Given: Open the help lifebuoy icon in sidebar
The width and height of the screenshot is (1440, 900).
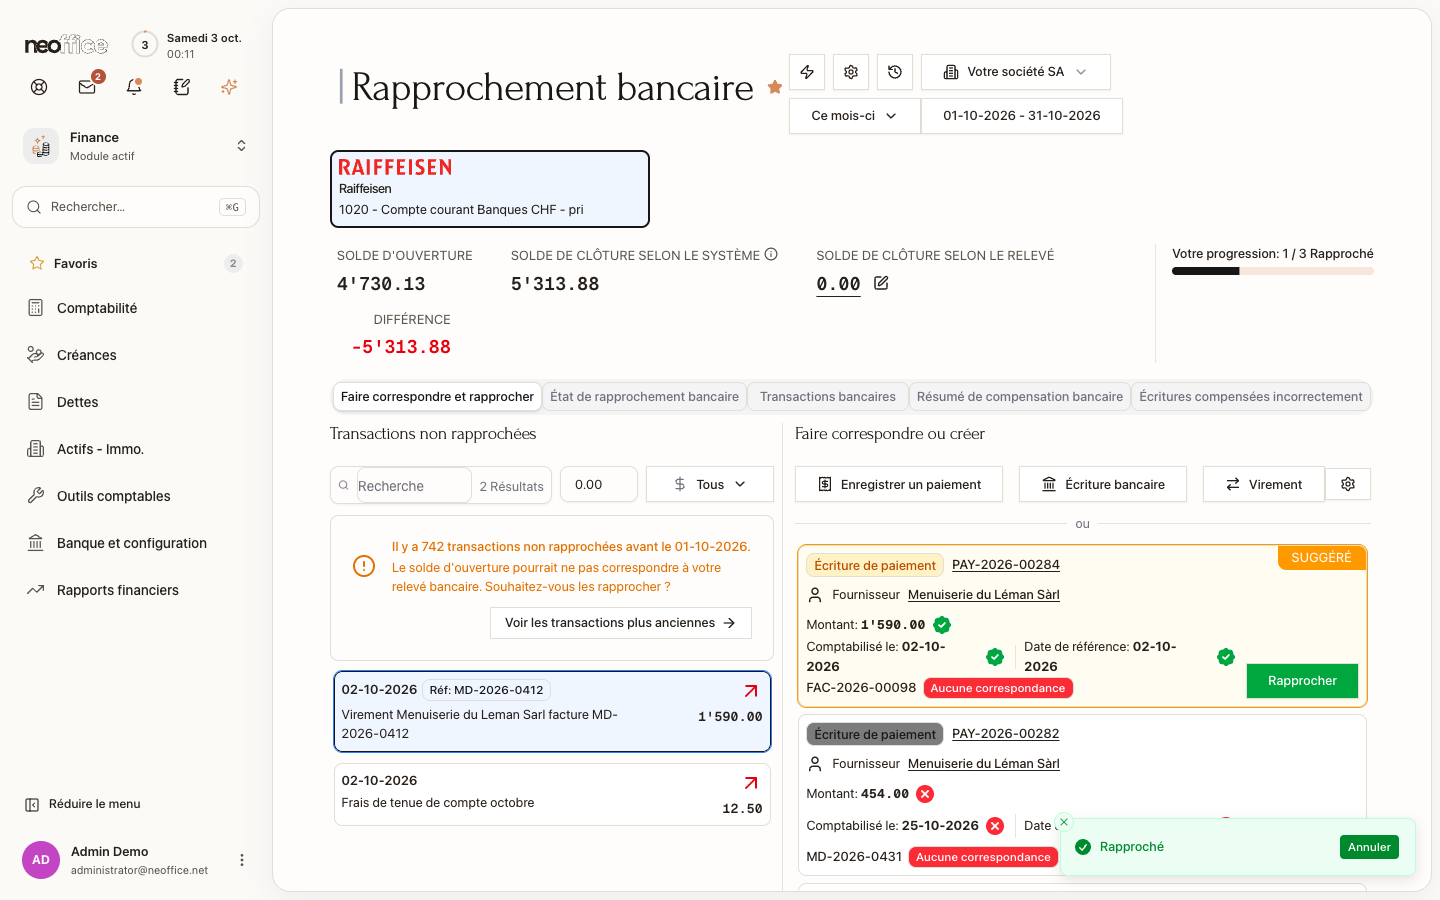Looking at the screenshot, I should [39, 87].
